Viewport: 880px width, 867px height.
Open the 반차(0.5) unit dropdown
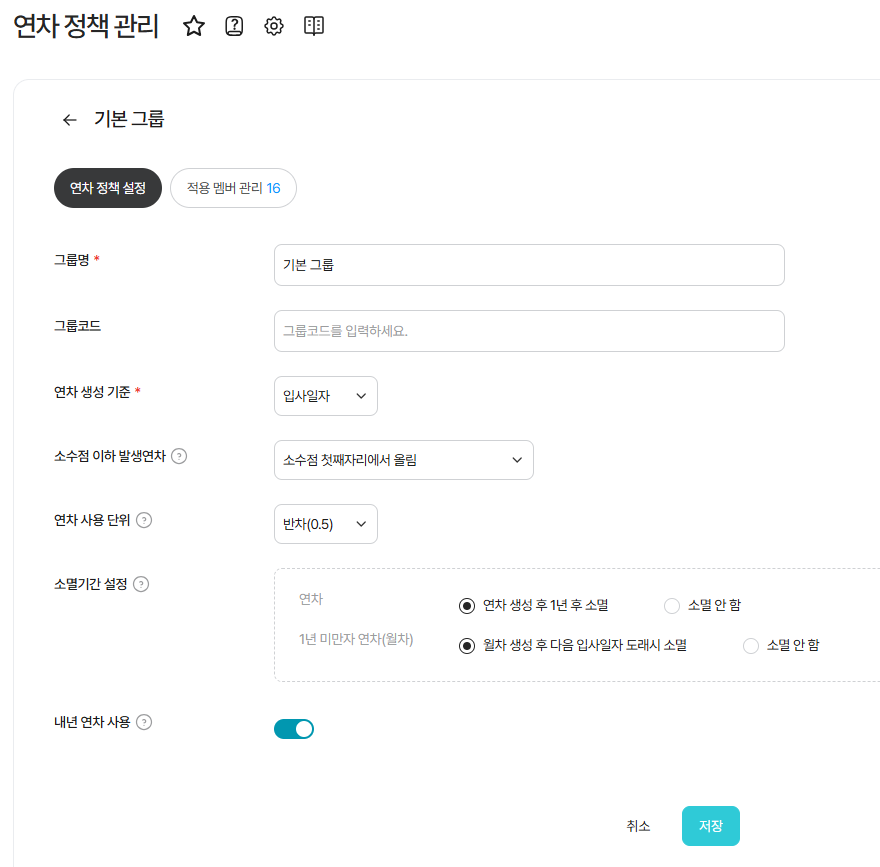coord(325,524)
